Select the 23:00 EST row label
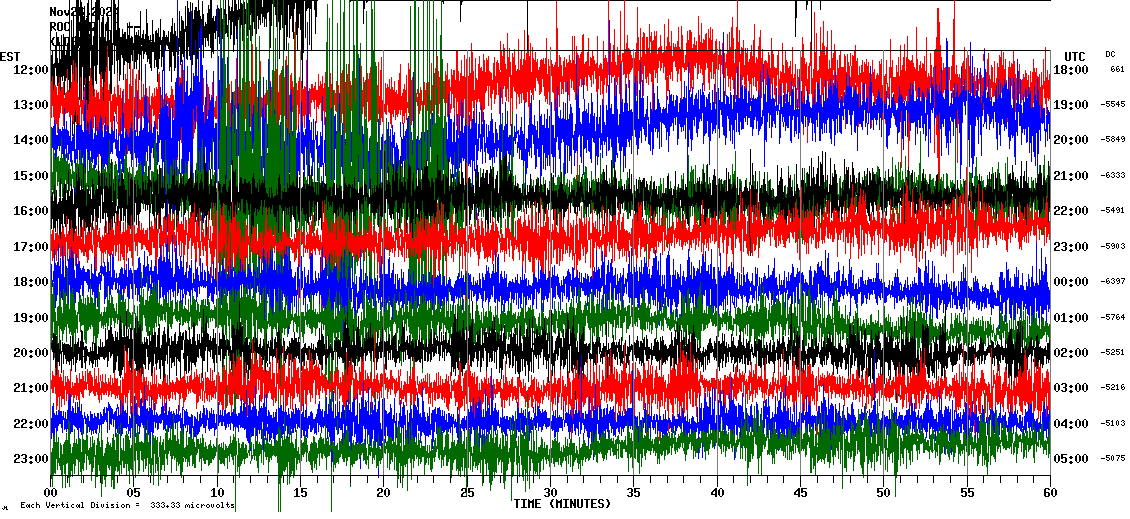The width and height of the screenshot is (1130, 519). pyautogui.click(x=31, y=459)
